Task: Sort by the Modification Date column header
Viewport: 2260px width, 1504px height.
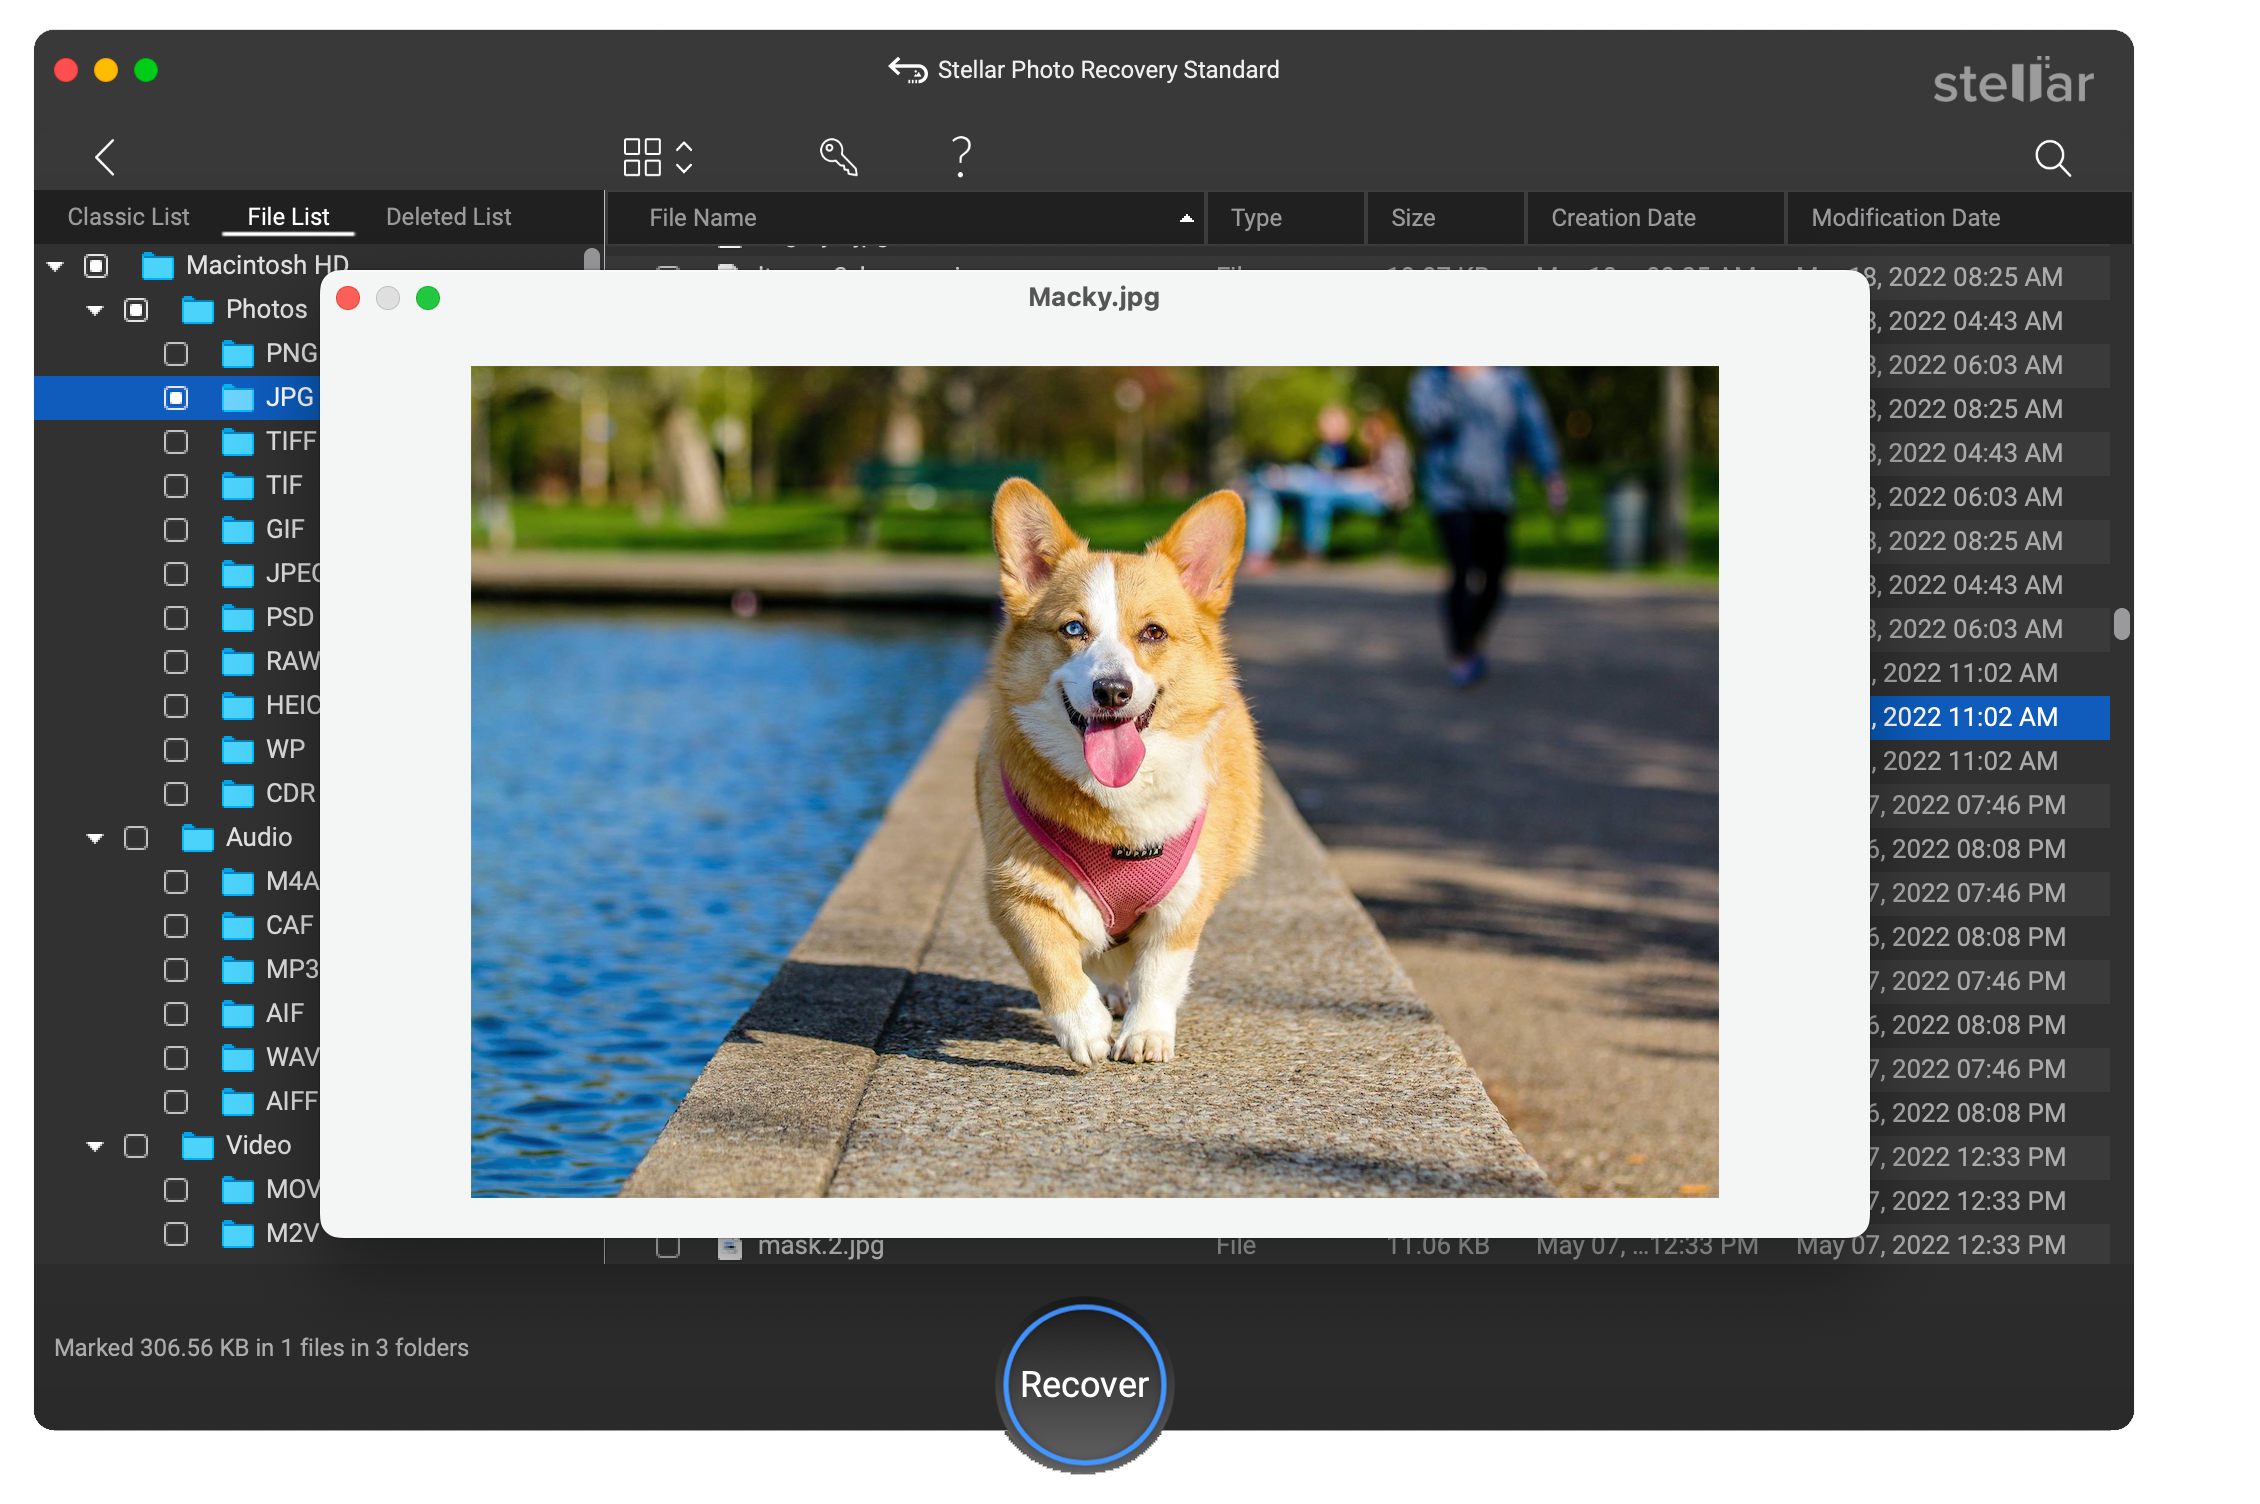Action: [x=1959, y=218]
